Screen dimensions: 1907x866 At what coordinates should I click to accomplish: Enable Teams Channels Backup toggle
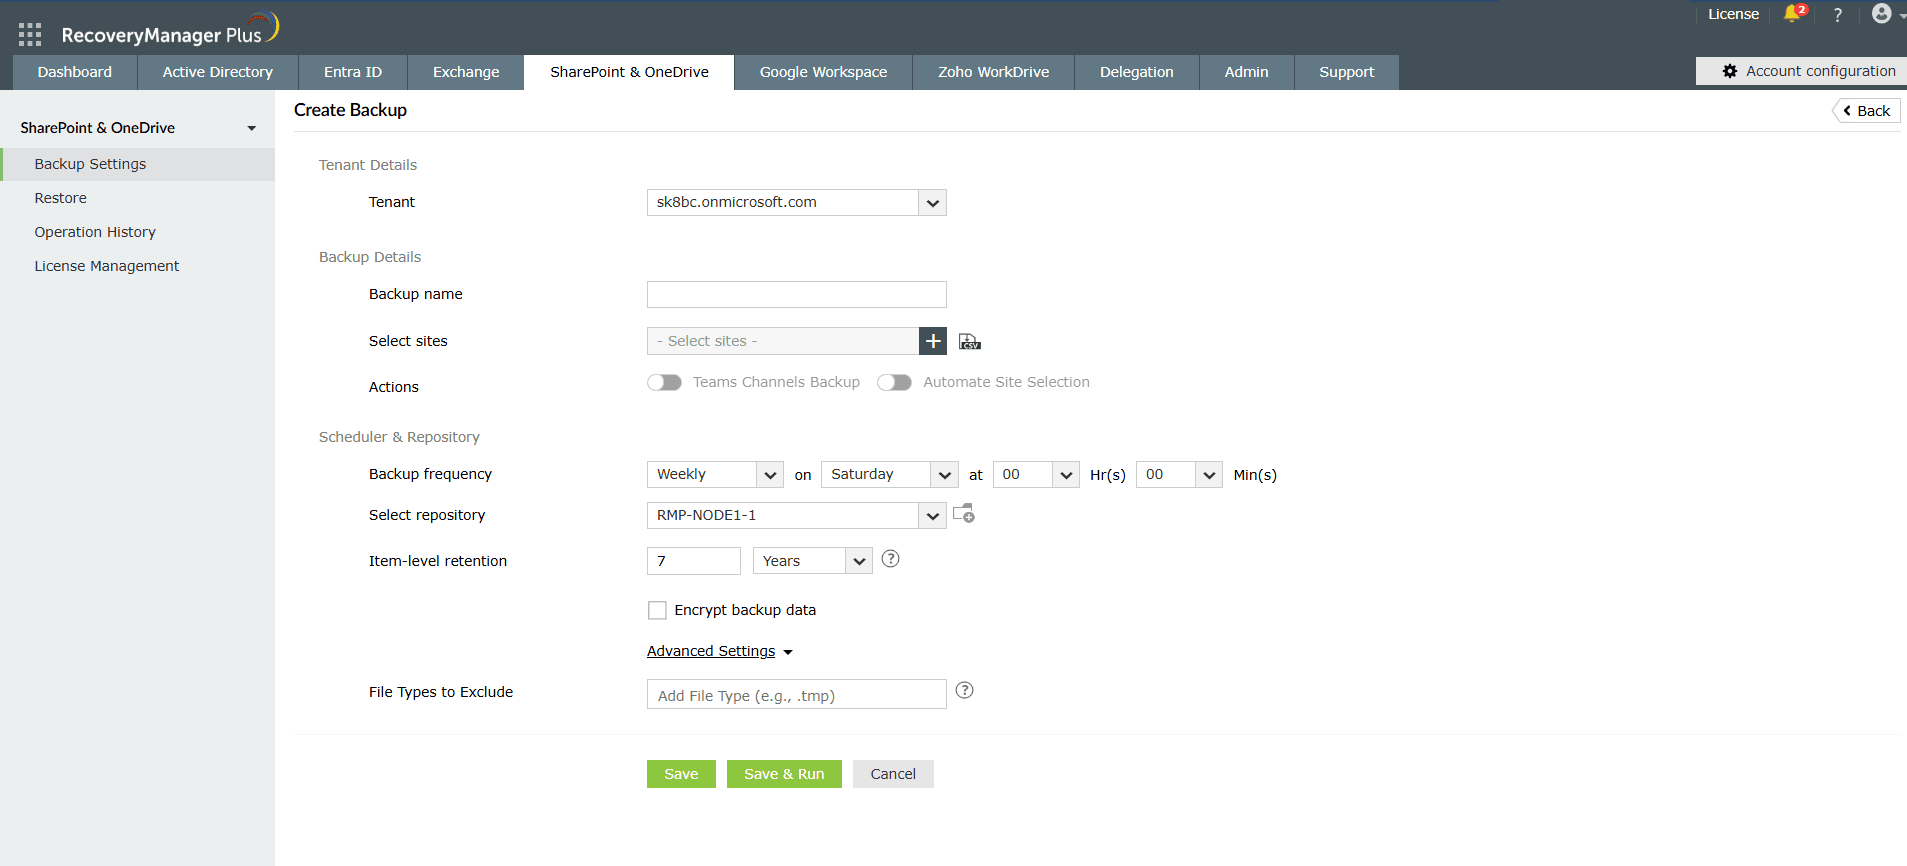pyautogui.click(x=664, y=382)
